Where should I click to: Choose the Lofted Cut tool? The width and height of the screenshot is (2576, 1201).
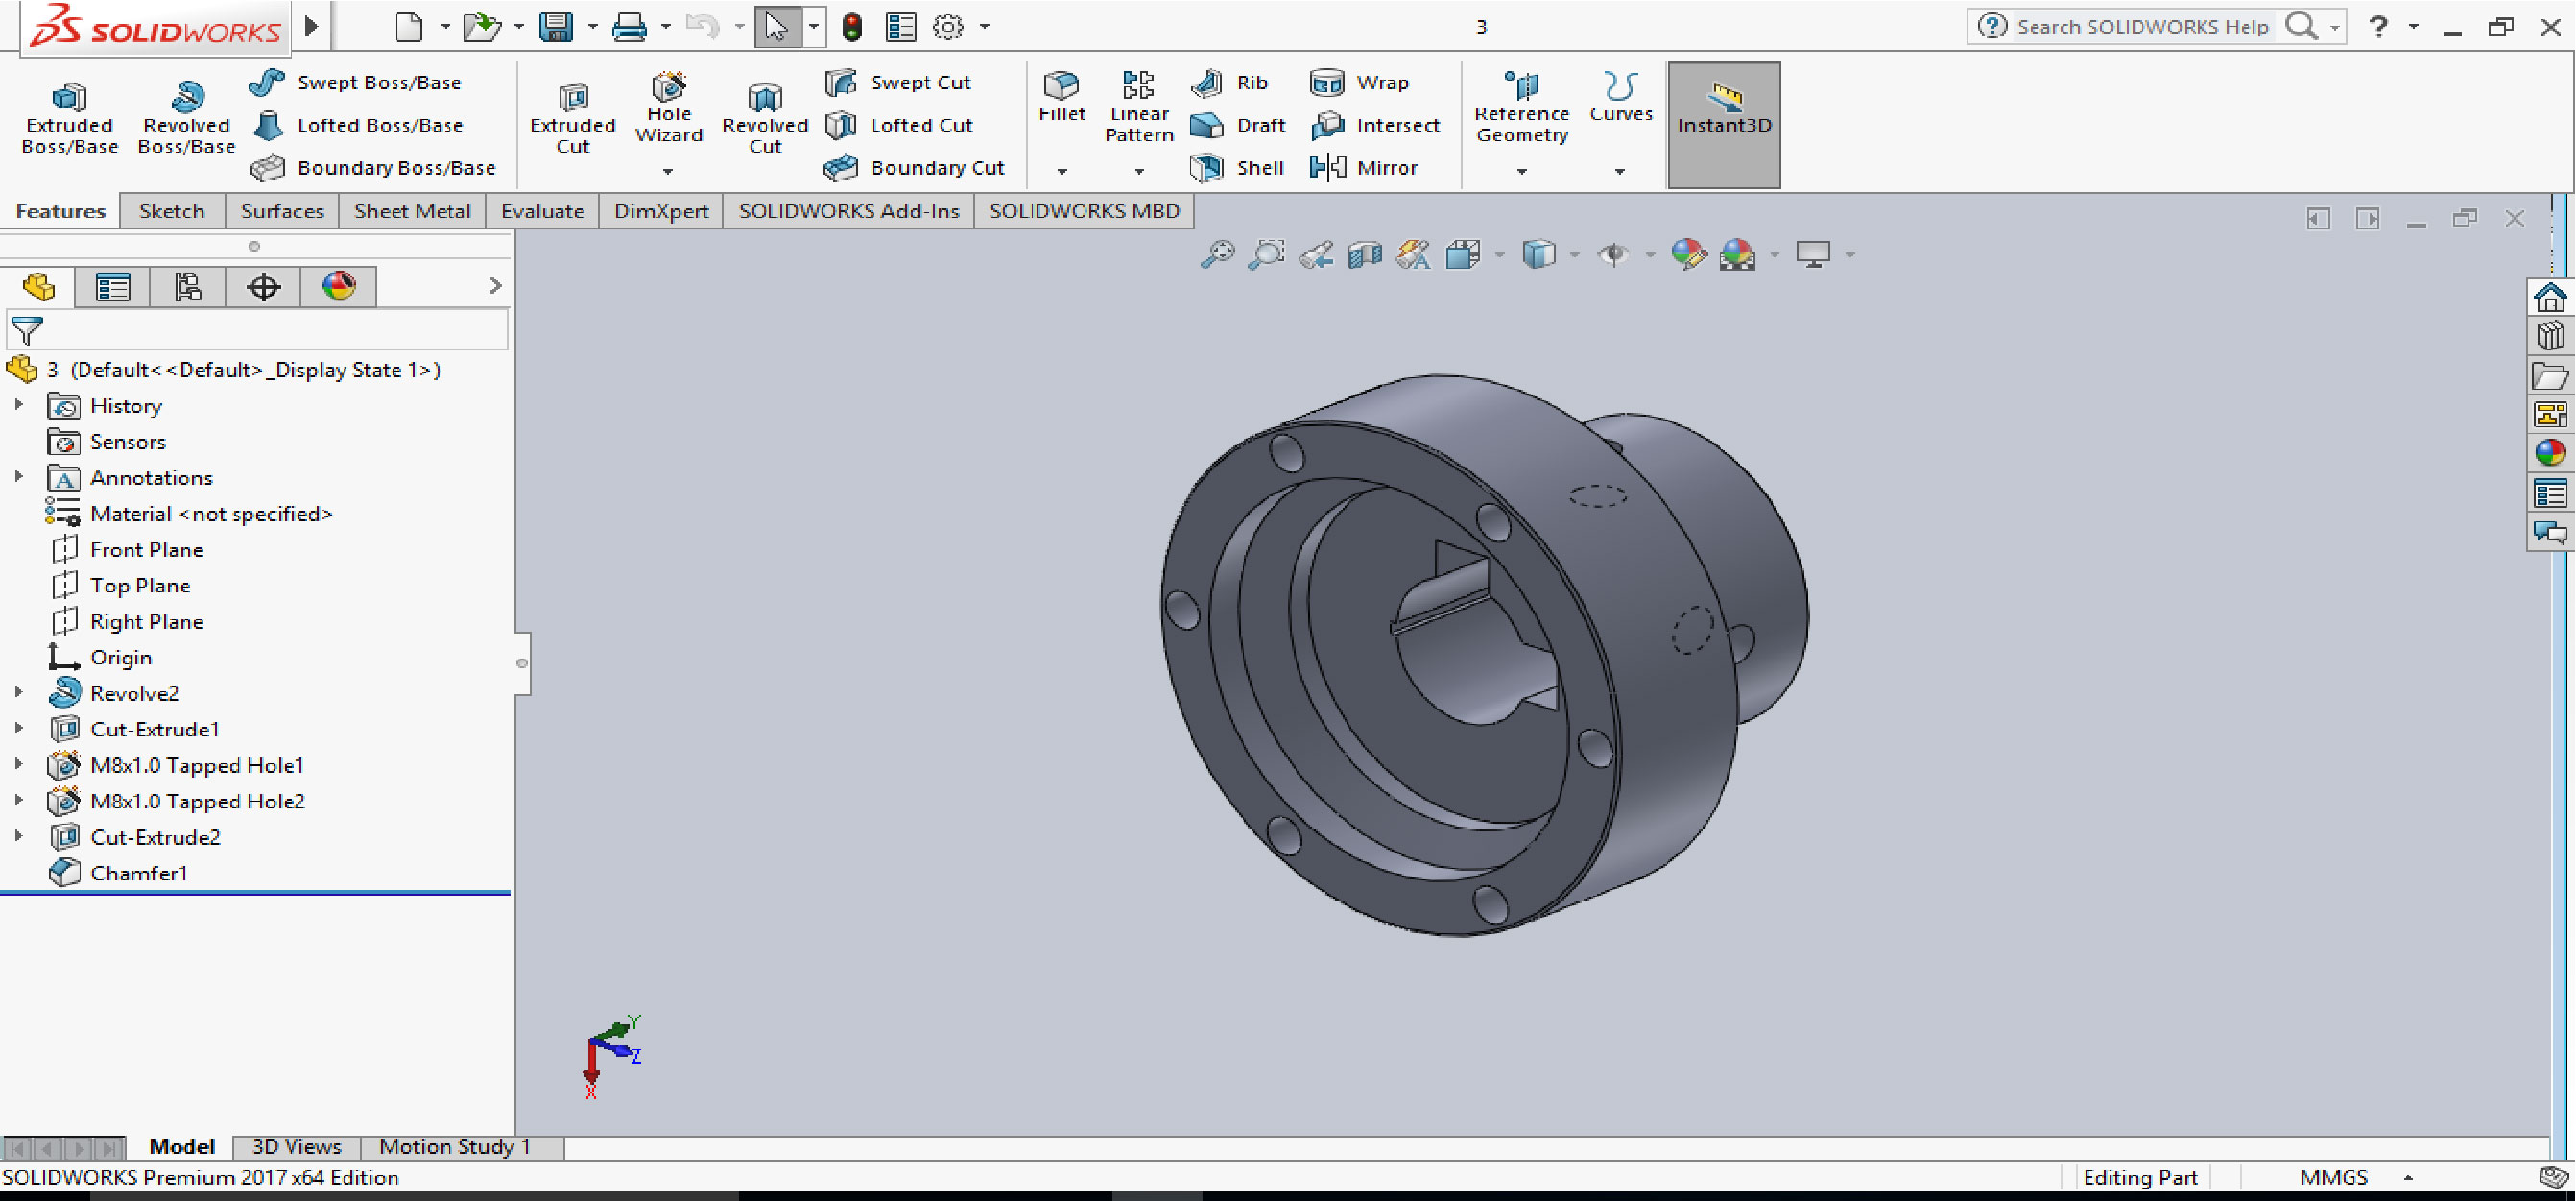899,125
